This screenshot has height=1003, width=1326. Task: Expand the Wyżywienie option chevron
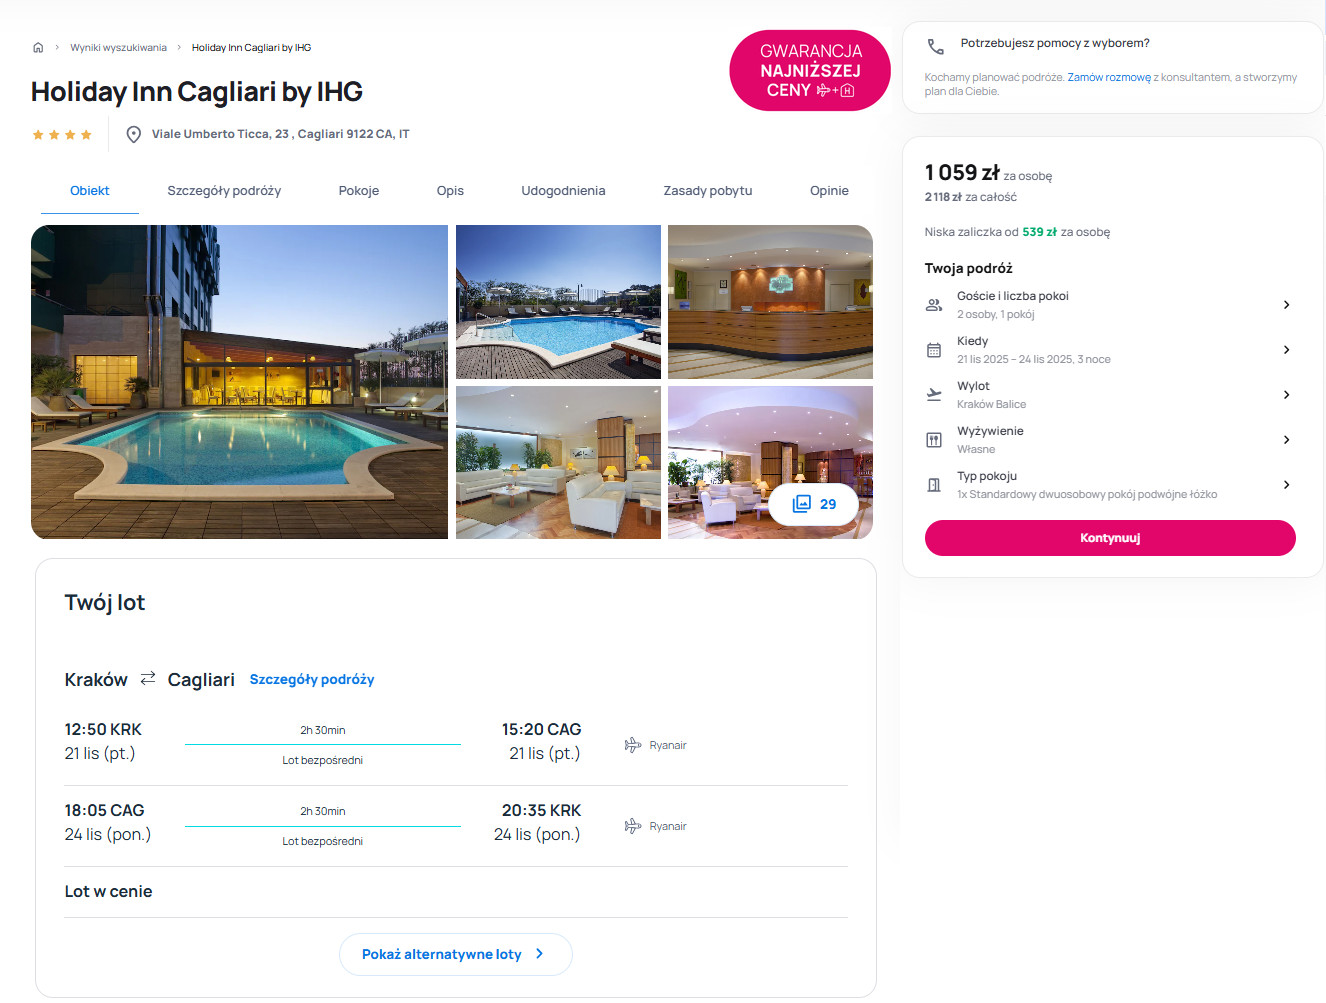pos(1287,440)
